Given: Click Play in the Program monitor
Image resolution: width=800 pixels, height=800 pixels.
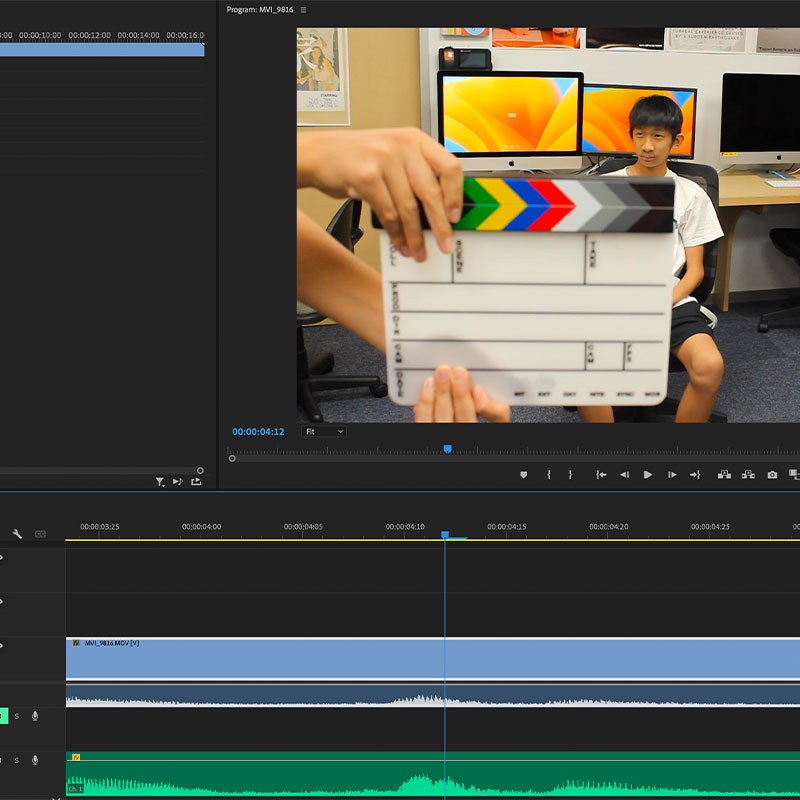Looking at the screenshot, I should 648,475.
